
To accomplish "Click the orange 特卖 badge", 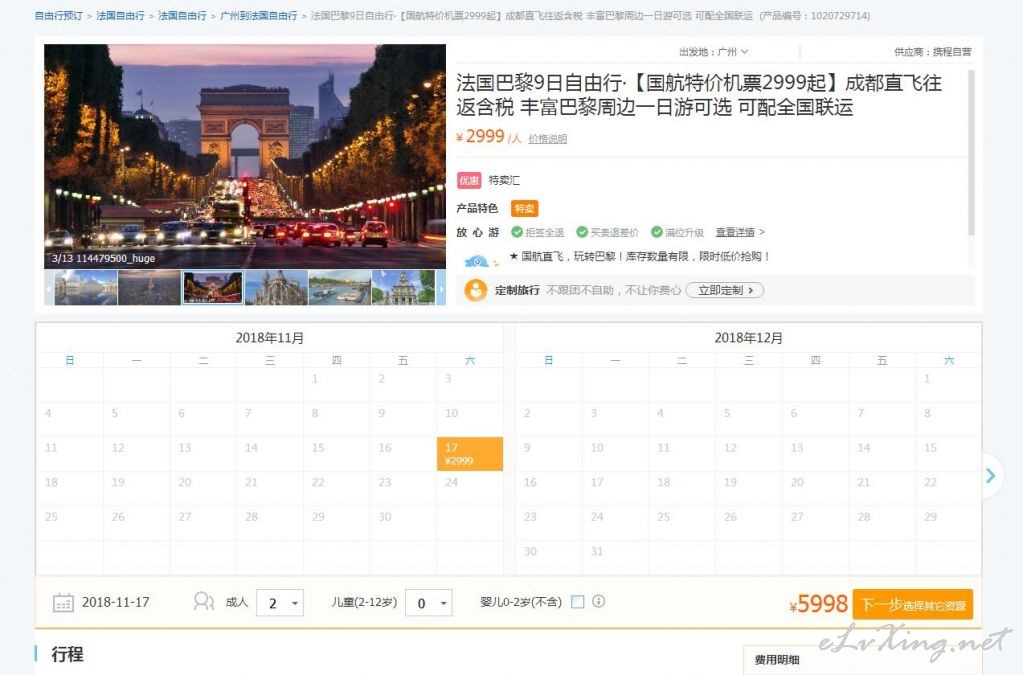I will click(x=525, y=209).
